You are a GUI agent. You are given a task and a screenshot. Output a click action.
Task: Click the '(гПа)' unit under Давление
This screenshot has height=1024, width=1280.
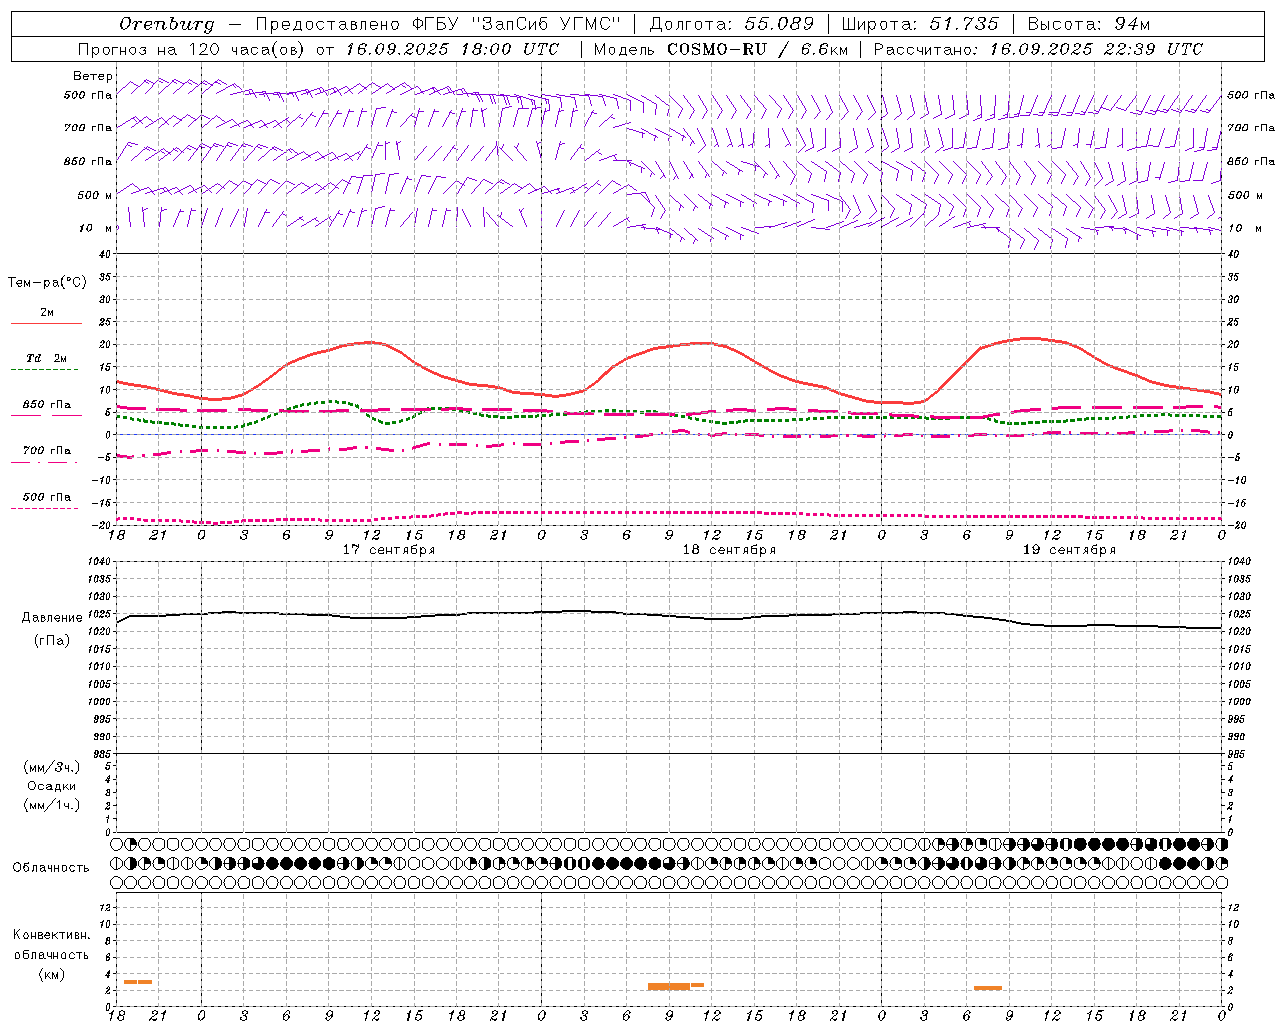pos(52,641)
